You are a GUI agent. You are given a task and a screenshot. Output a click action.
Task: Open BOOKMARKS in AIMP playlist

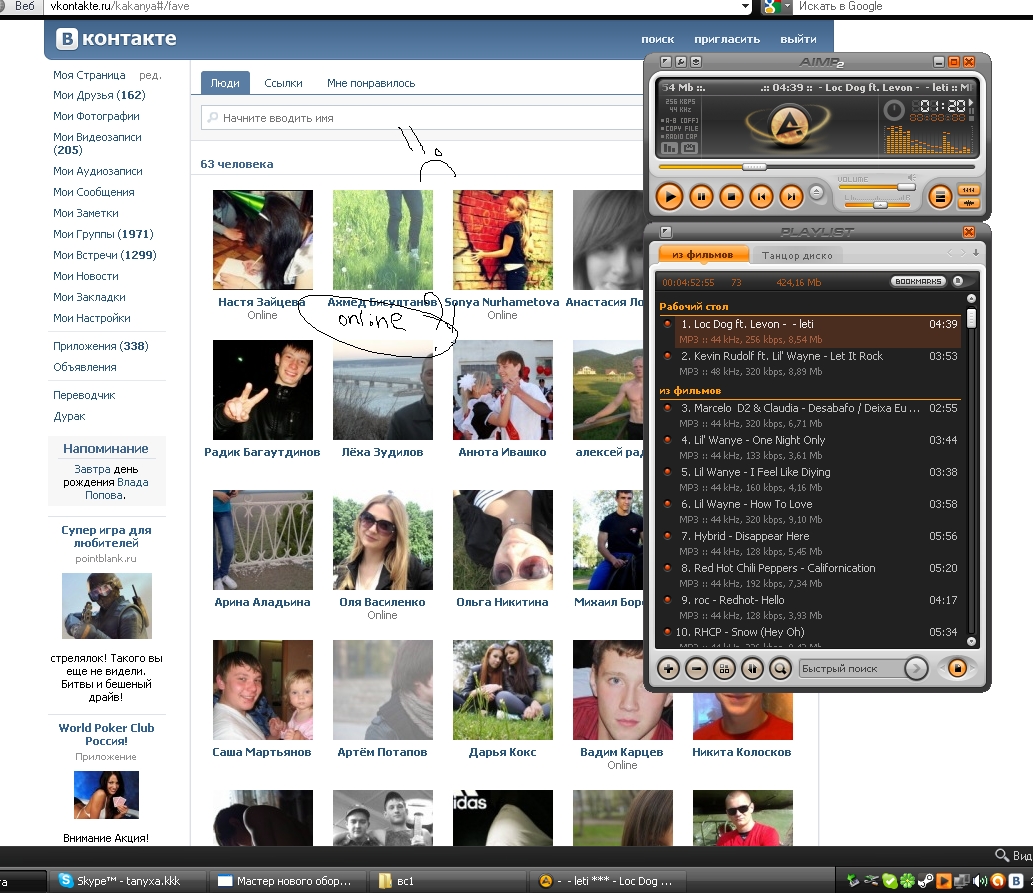918,281
